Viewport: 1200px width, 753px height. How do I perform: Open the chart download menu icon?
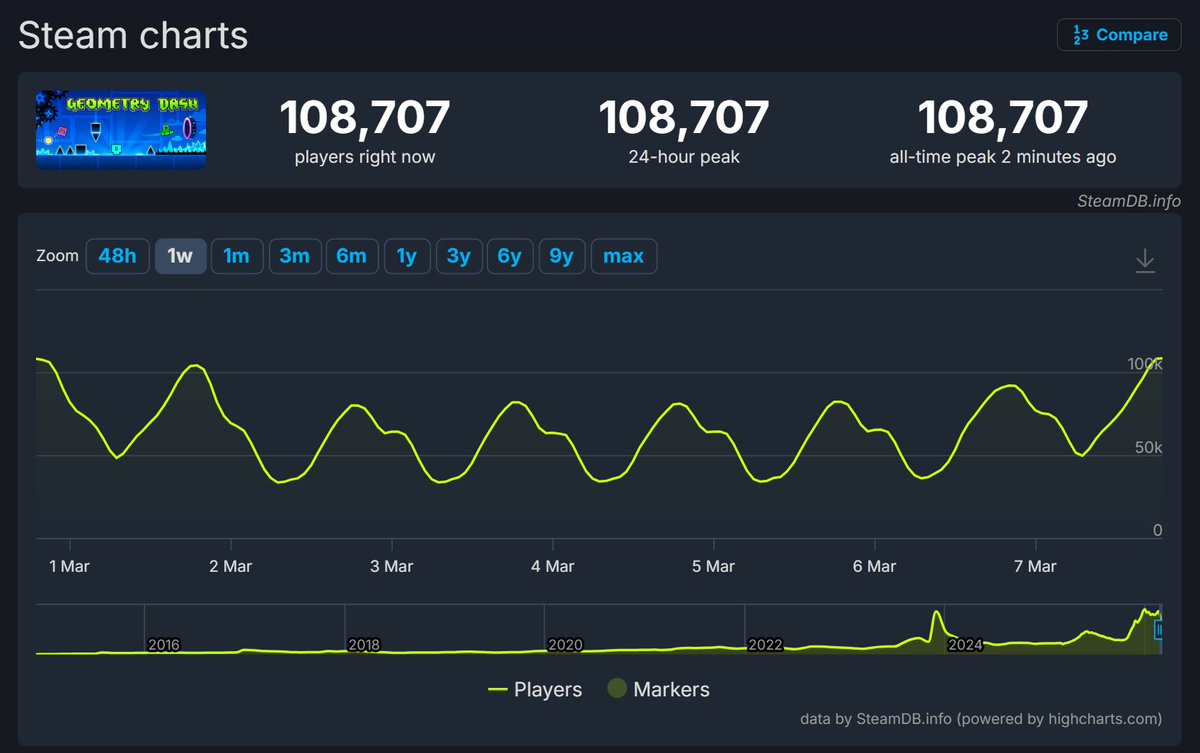pyautogui.click(x=1145, y=261)
